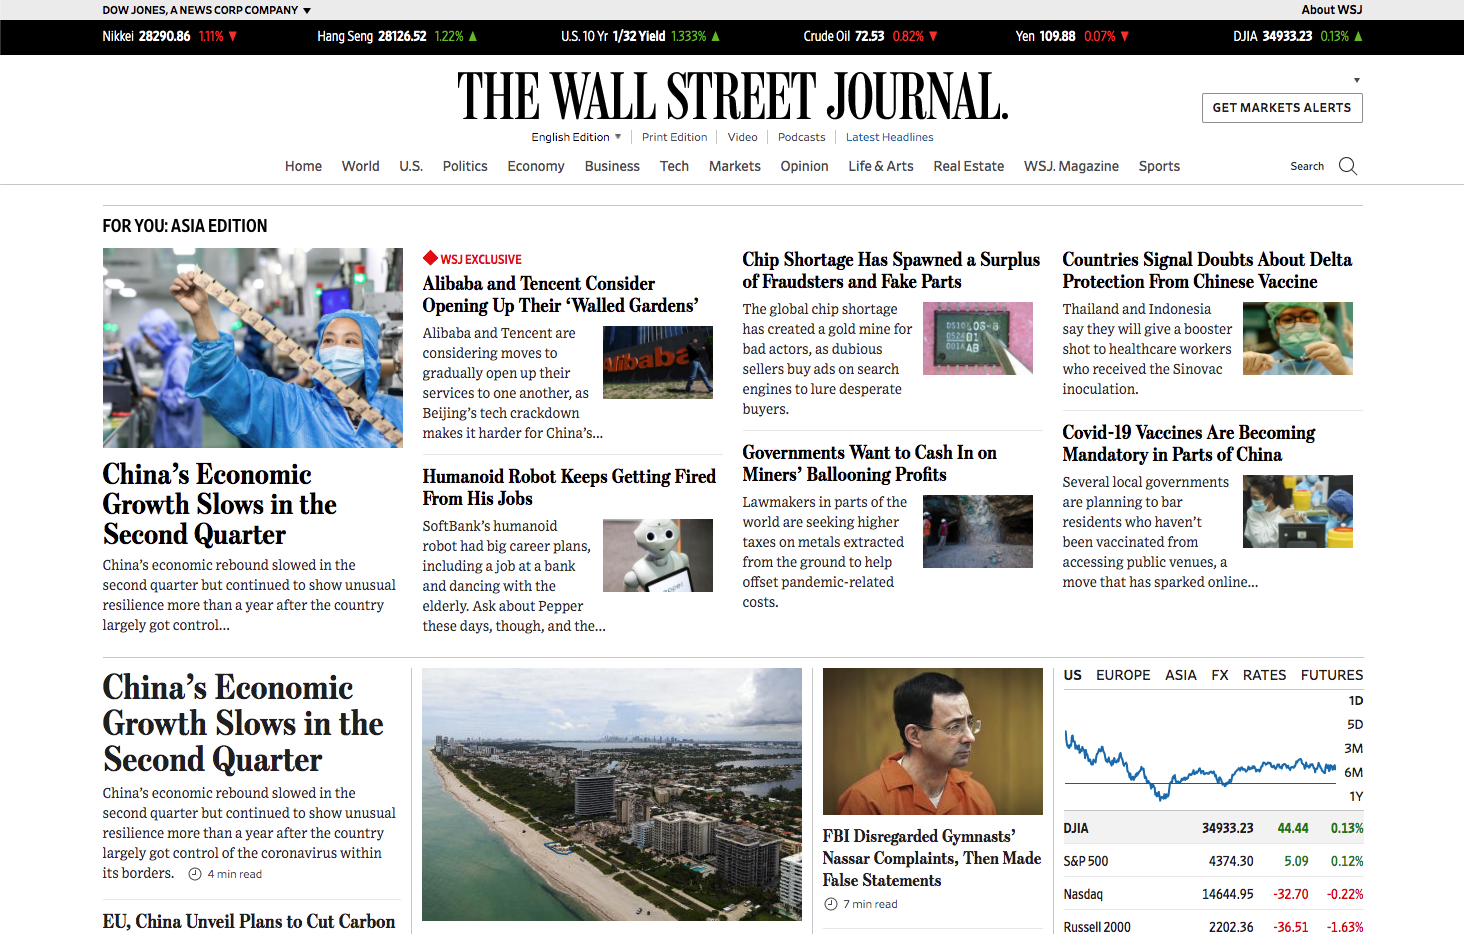1464x934 pixels.
Task: Click the Search field label
Action: click(x=1307, y=166)
